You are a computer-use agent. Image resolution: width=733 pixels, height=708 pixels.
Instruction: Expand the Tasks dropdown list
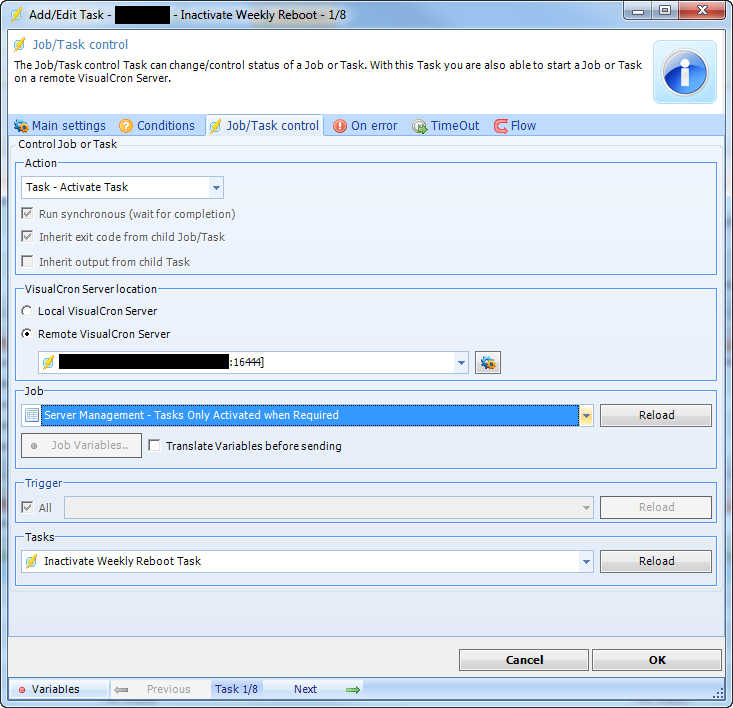click(586, 561)
